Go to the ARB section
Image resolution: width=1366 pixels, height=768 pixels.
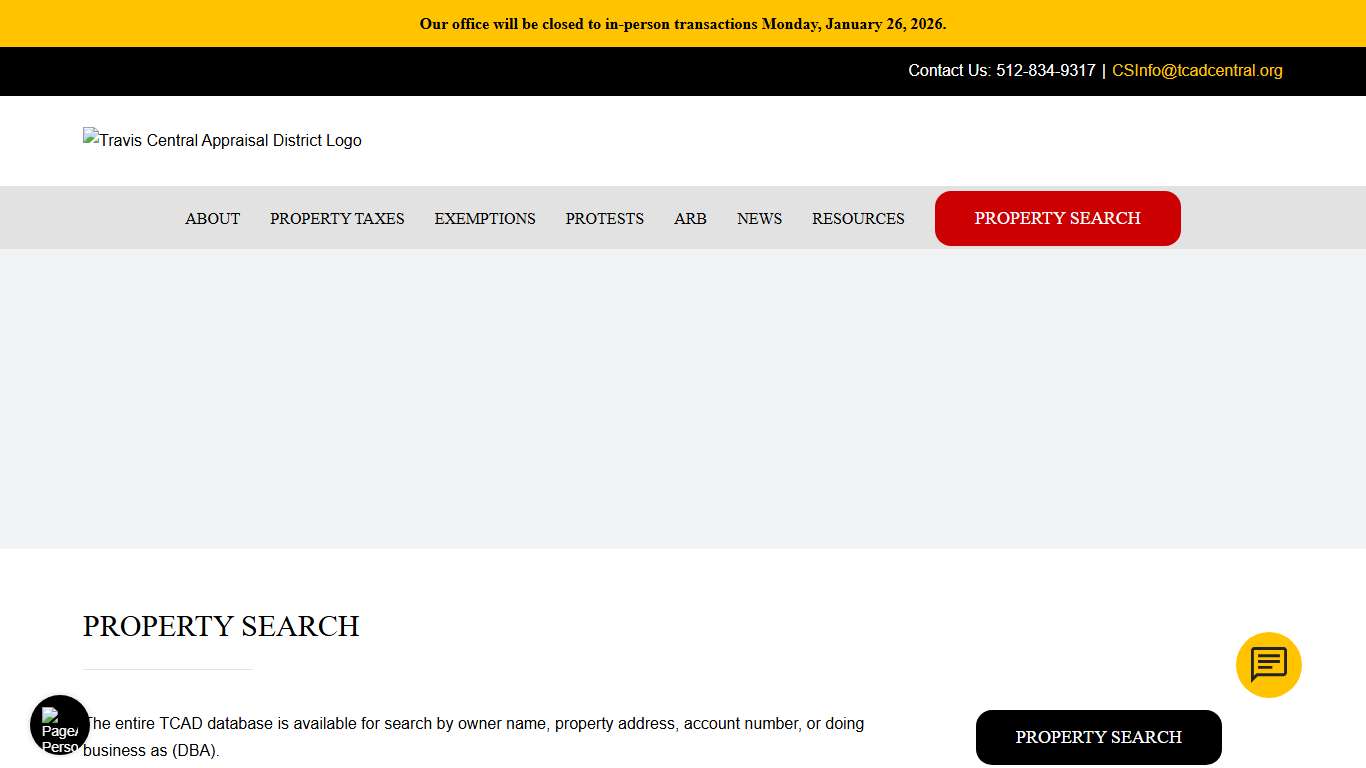(690, 218)
